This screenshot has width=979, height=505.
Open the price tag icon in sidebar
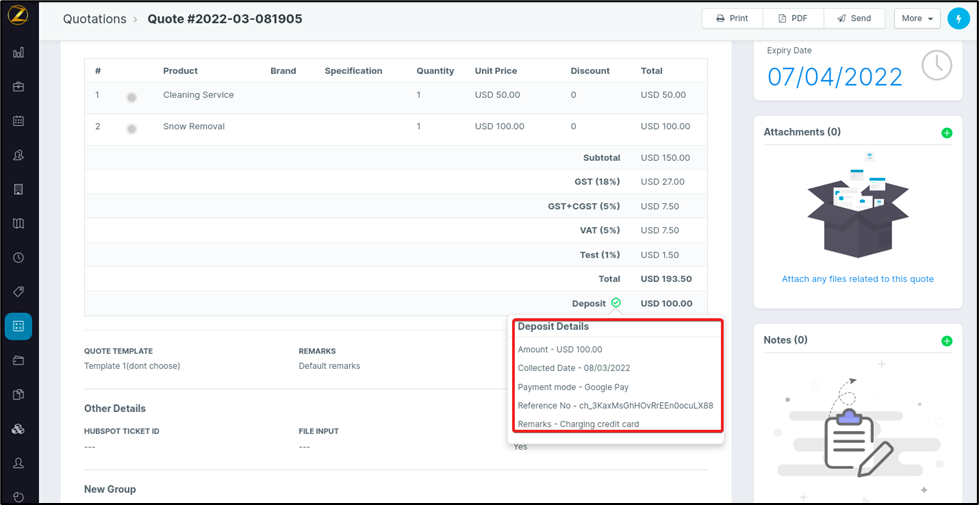[18, 291]
